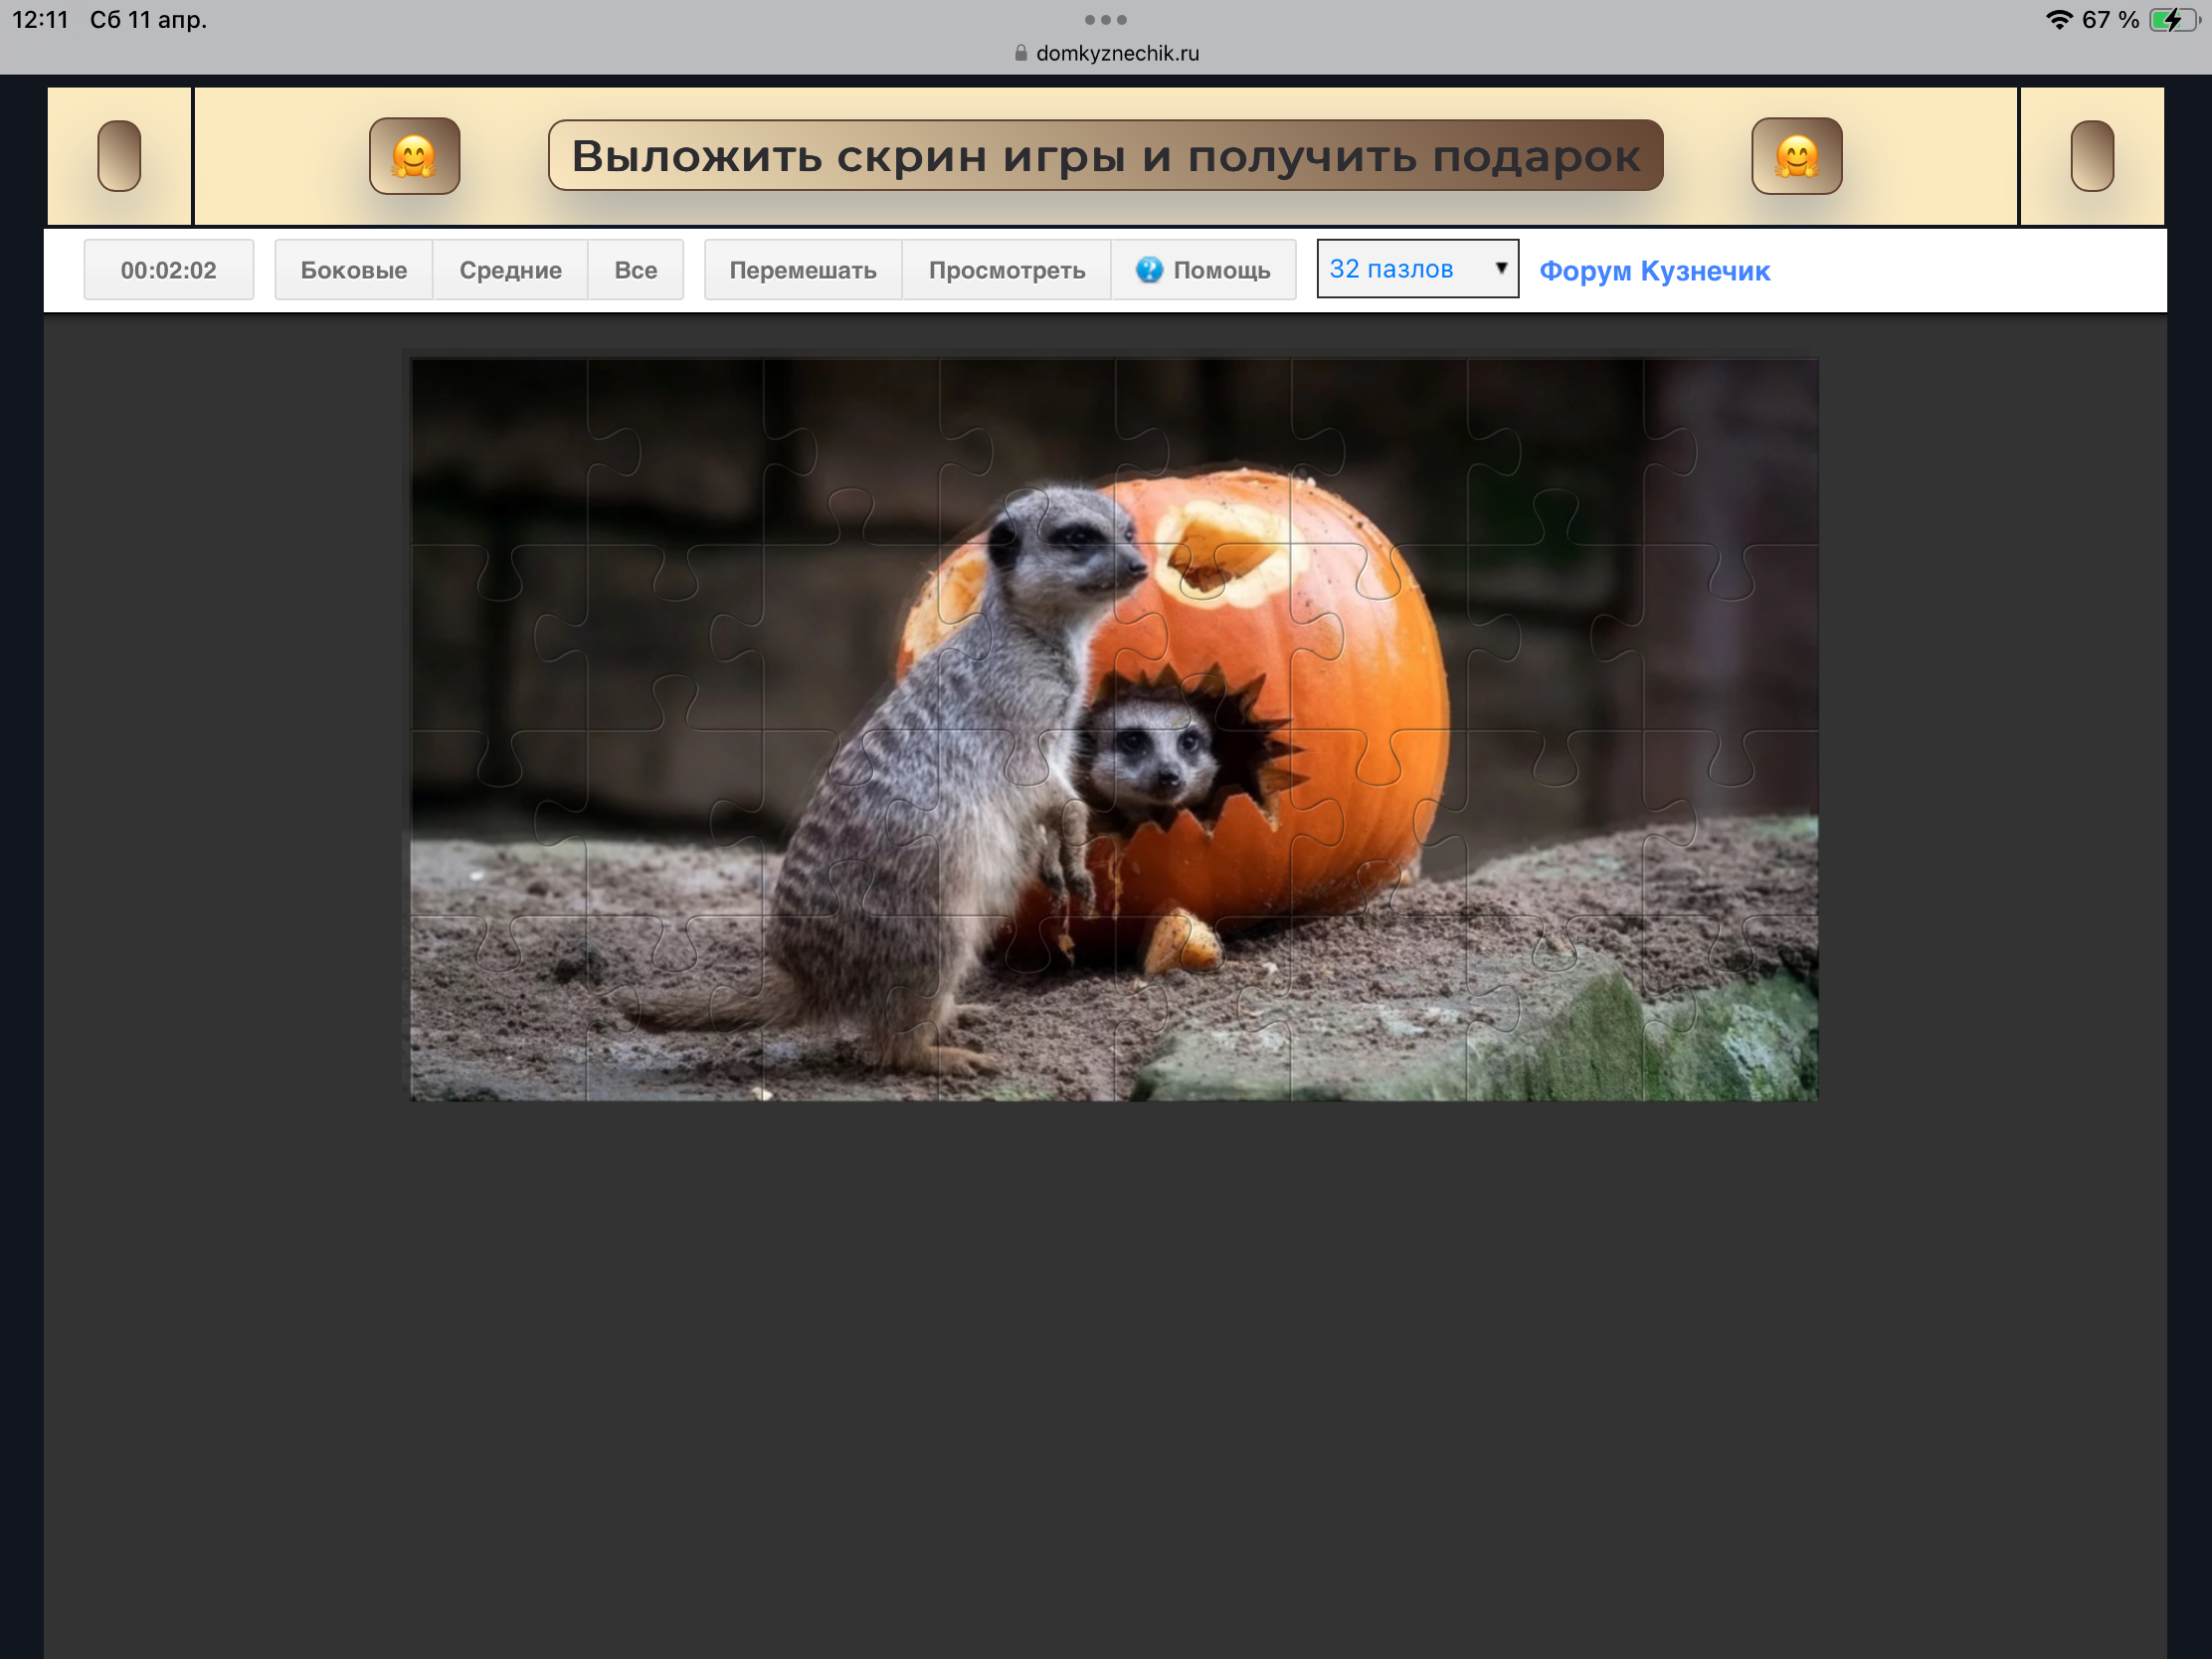
Task: Show only Боковые edge pieces
Action: tap(353, 270)
